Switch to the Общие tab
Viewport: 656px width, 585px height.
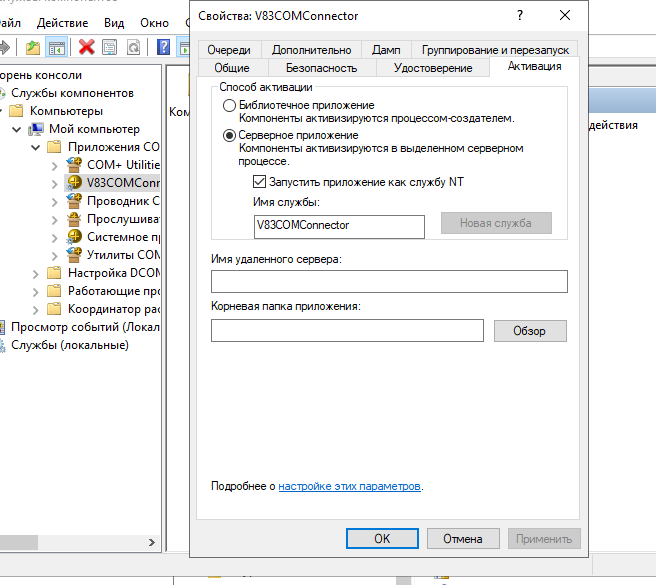(x=232, y=68)
